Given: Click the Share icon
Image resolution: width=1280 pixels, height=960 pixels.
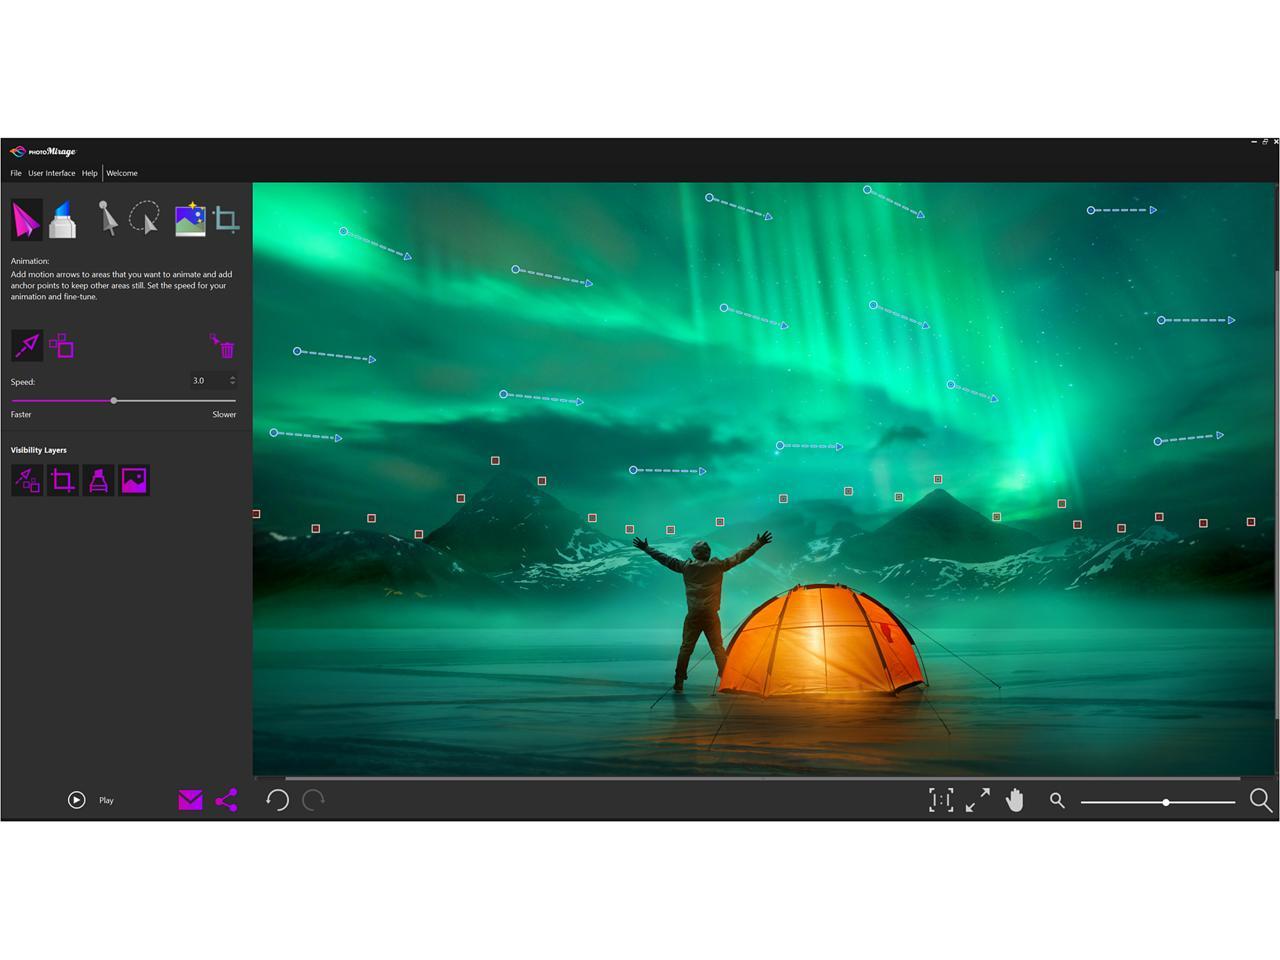Looking at the screenshot, I should [x=227, y=800].
